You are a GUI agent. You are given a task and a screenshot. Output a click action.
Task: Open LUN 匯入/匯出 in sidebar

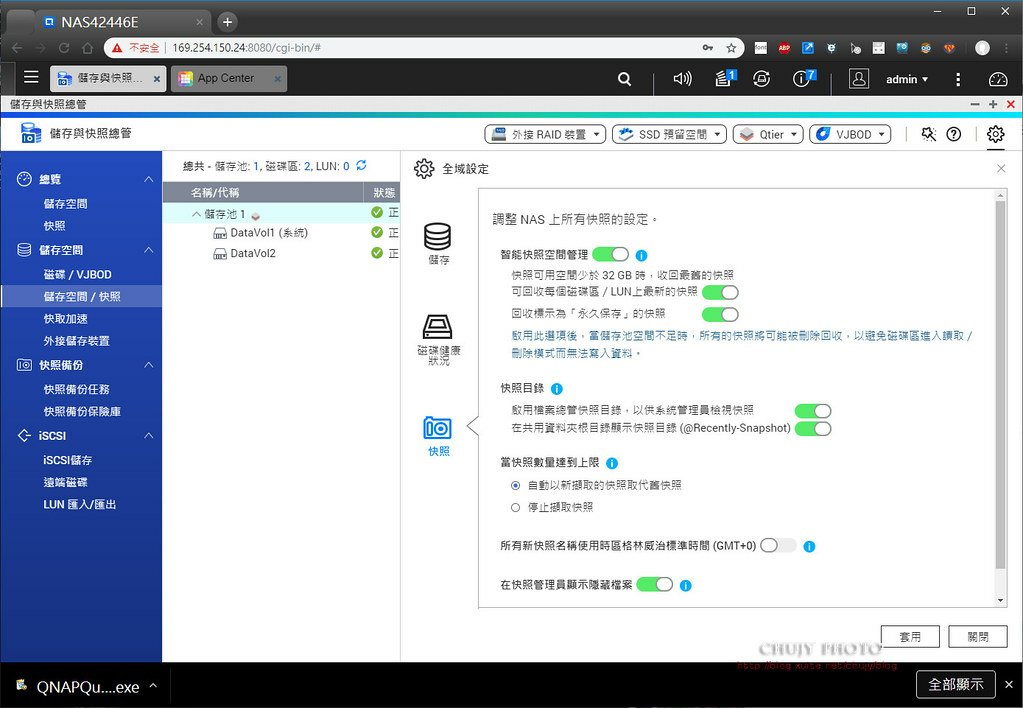(x=80, y=504)
